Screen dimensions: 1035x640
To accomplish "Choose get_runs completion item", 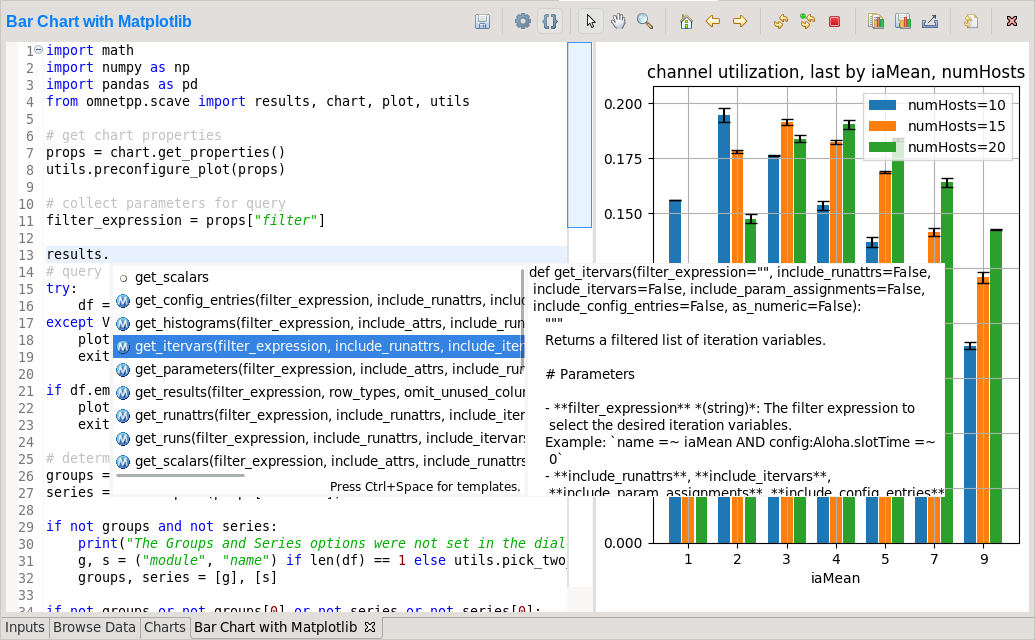I will [318, 438].
